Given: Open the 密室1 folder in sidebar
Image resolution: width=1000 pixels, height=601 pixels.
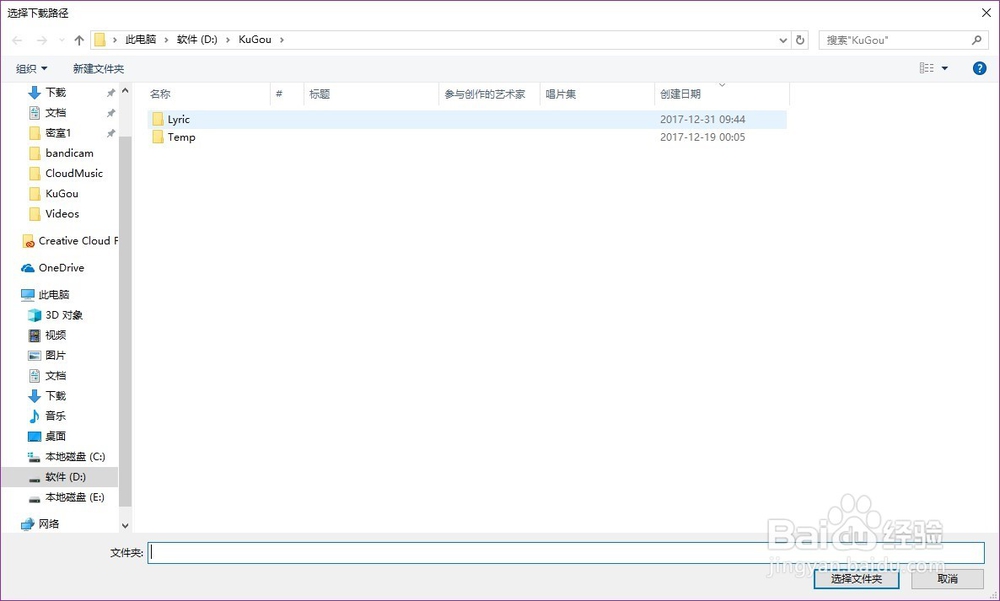Looking at the screenshot, I should point(58,133).
